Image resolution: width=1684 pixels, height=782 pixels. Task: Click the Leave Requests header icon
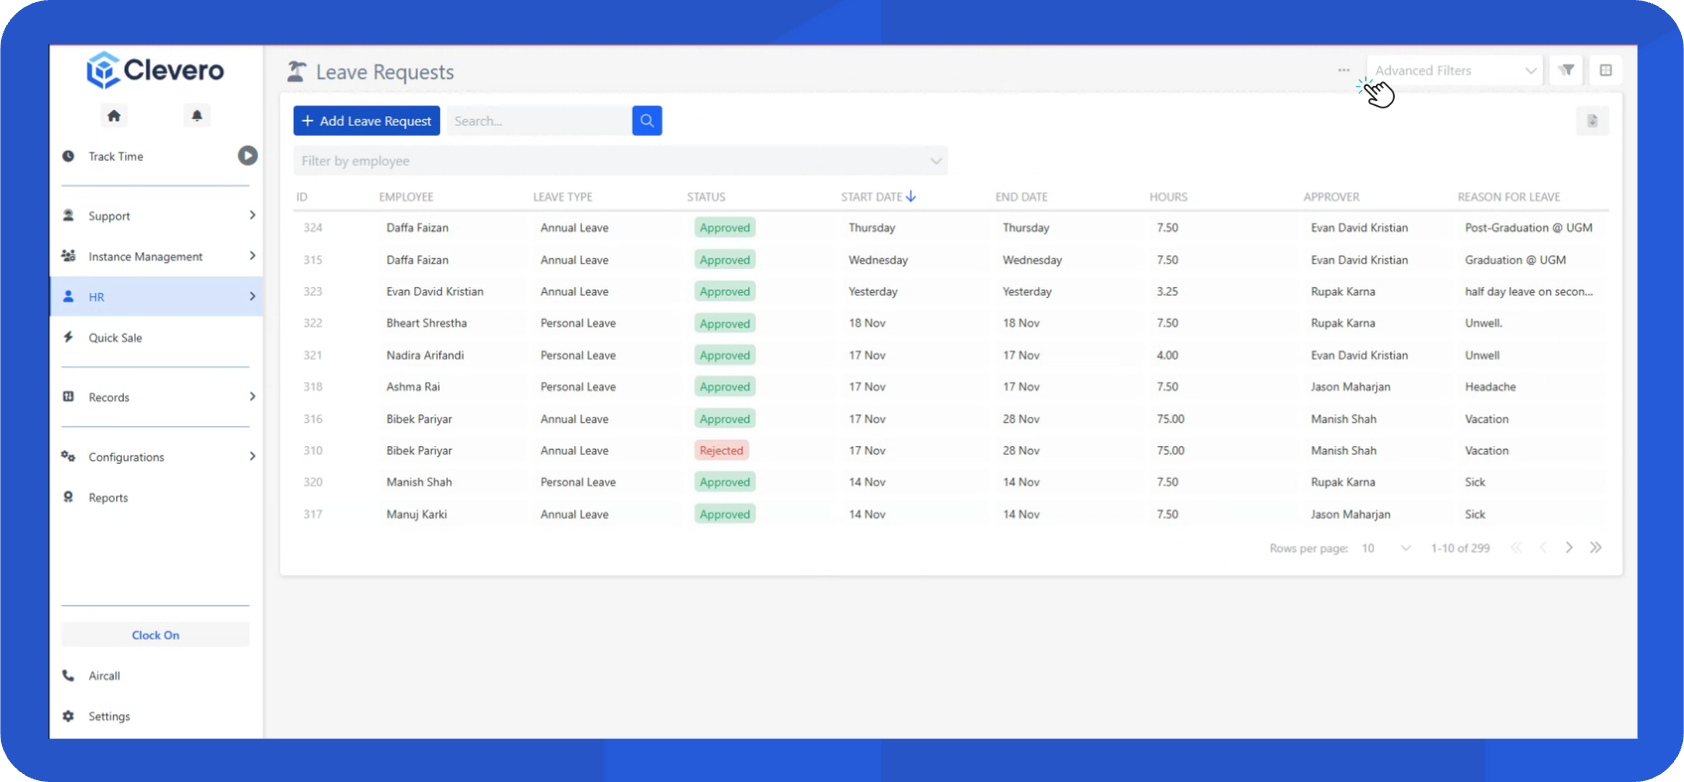[296, 71]
